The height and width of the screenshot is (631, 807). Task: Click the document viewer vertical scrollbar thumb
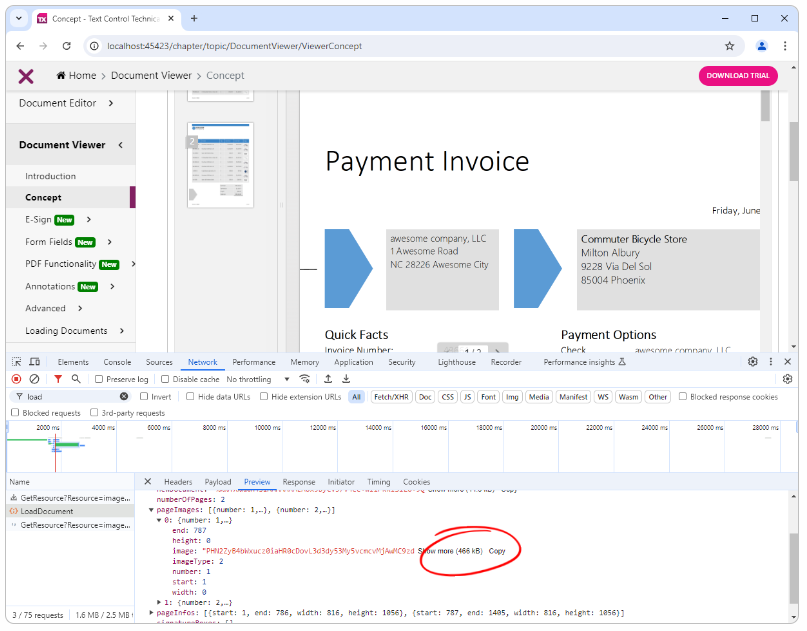pos(765,106)
